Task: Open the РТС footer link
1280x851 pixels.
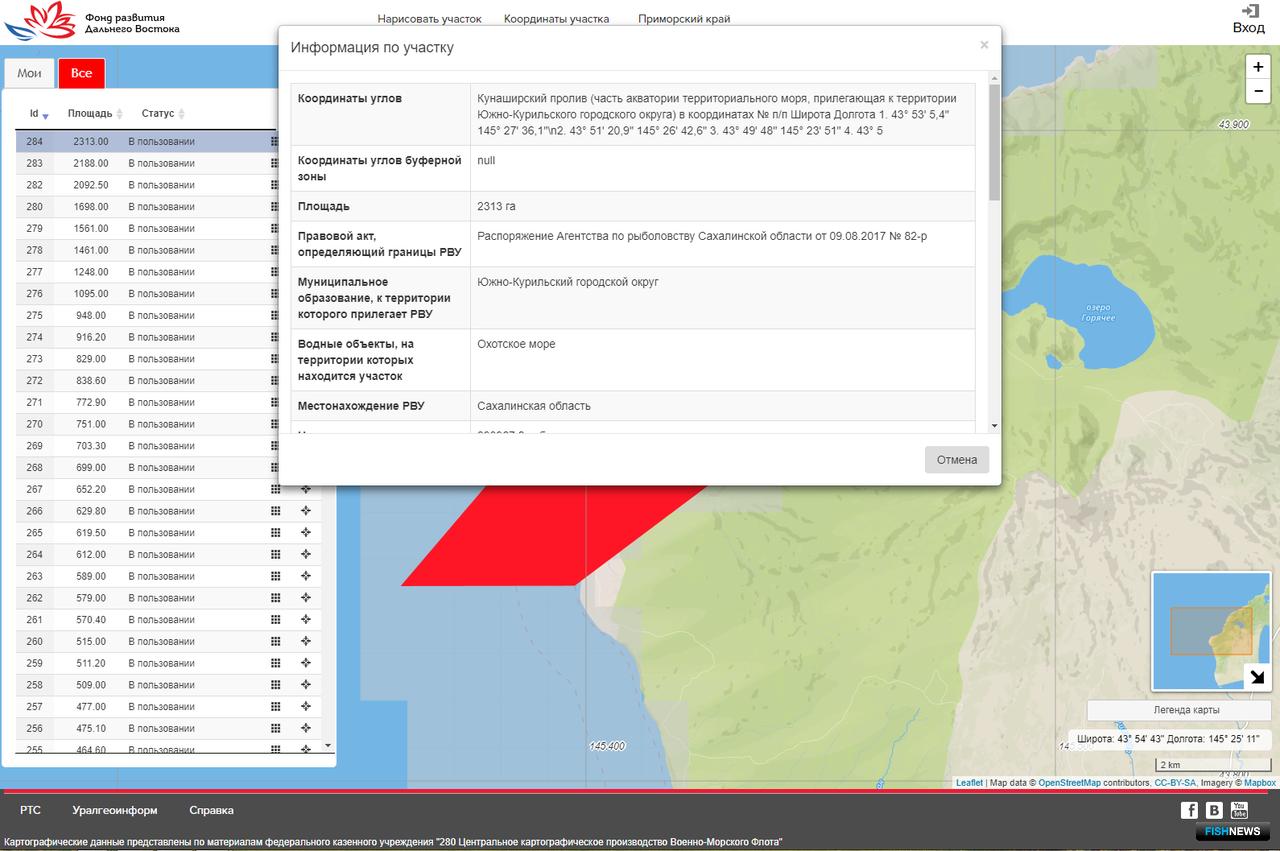Action: tap(30, 810)
